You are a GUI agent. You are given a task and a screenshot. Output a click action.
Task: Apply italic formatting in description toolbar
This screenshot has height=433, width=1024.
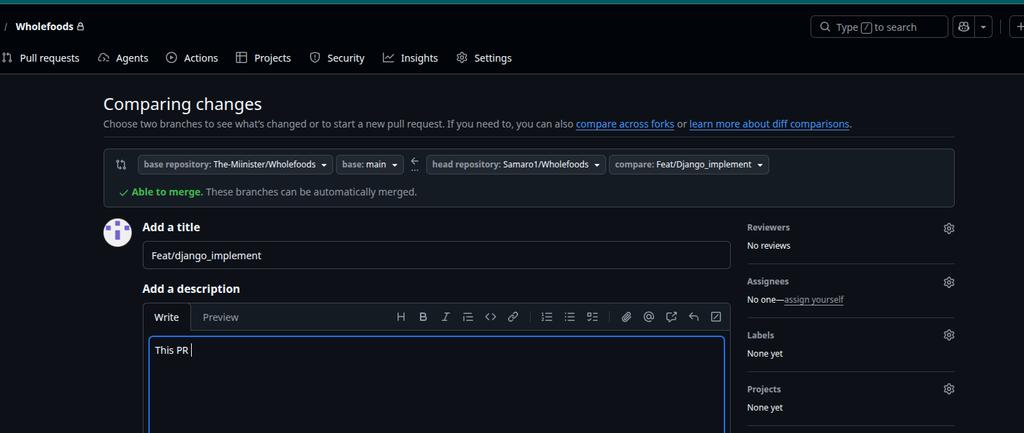tap(445, 317)
